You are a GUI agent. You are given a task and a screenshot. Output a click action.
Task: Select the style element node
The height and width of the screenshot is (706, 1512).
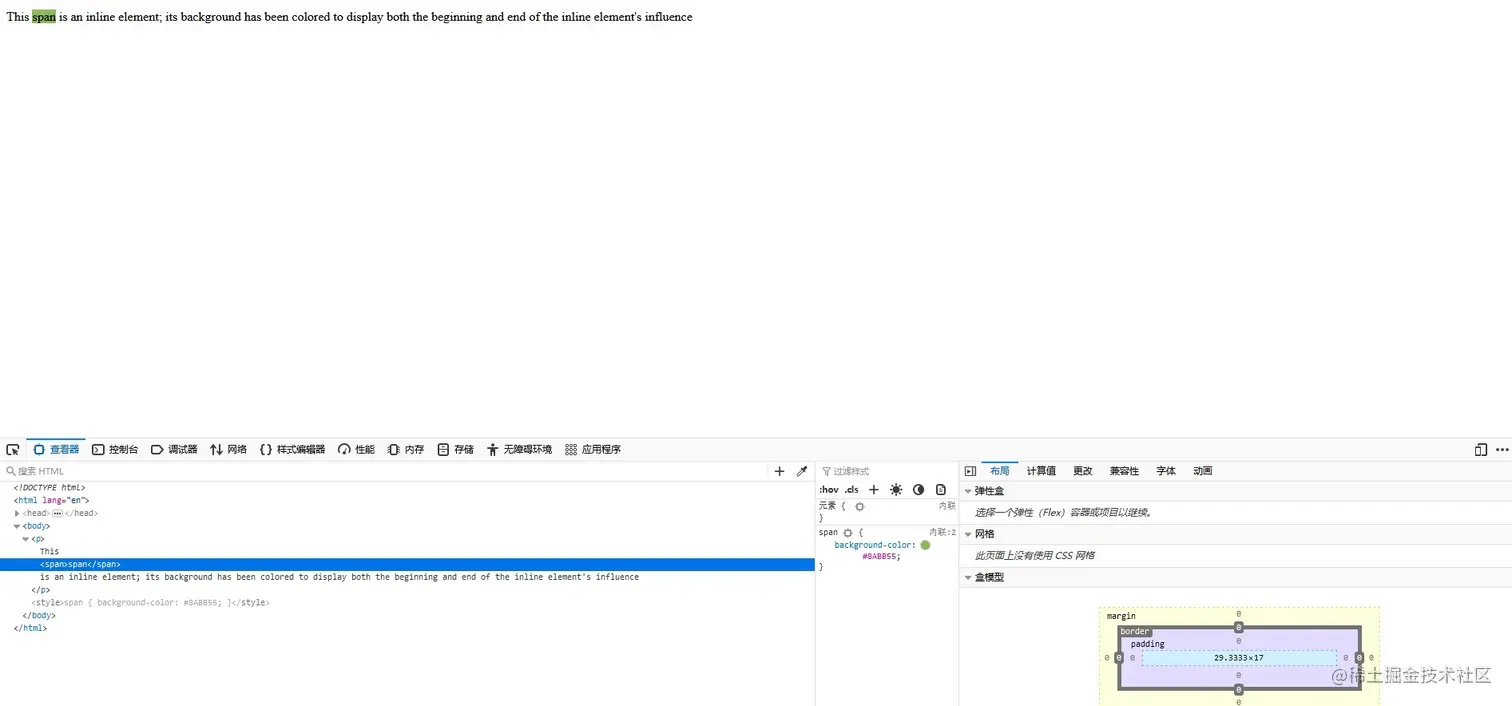(x=150, y=603)
